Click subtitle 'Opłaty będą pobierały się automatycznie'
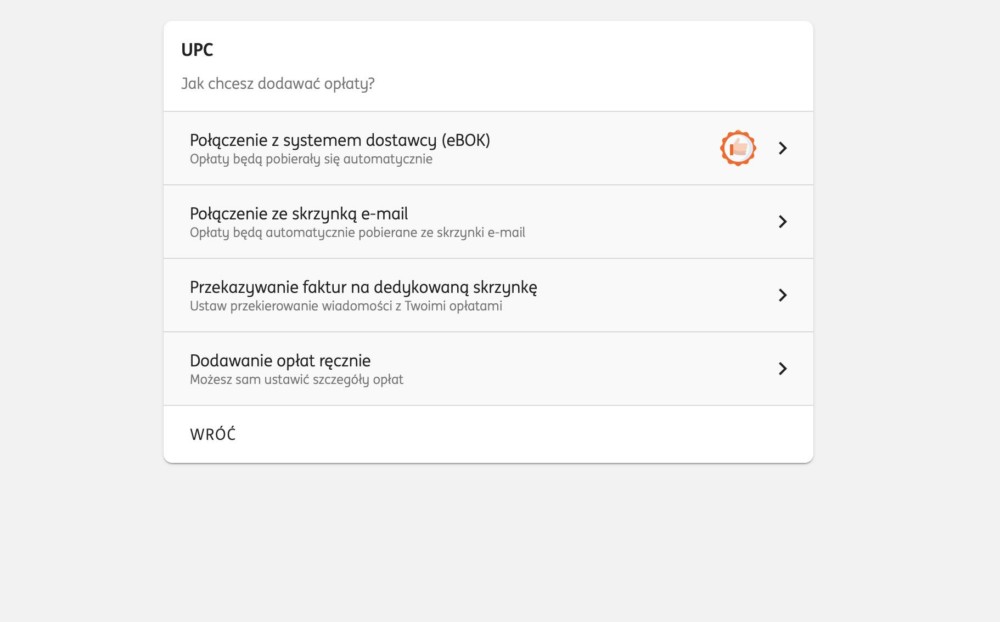 [311, 159]
